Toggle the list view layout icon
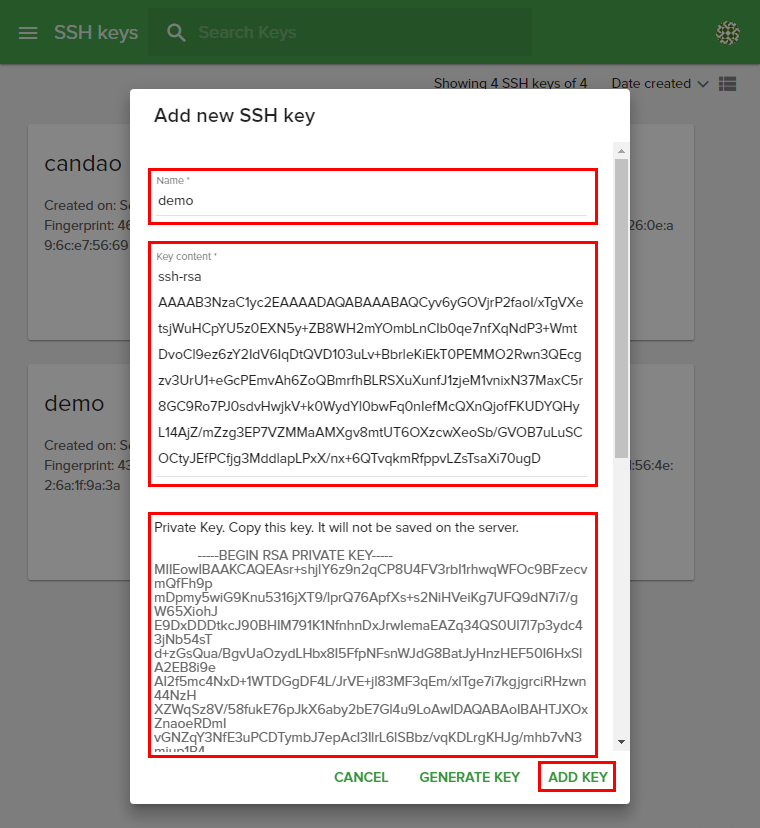760x828 pixels. [x=728, y=84]
